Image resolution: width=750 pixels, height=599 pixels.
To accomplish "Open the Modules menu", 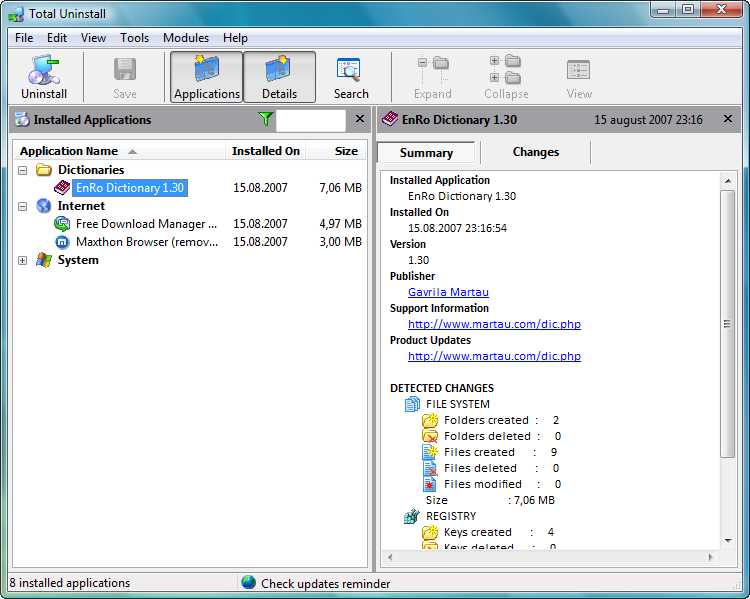I will pos(186,38).
